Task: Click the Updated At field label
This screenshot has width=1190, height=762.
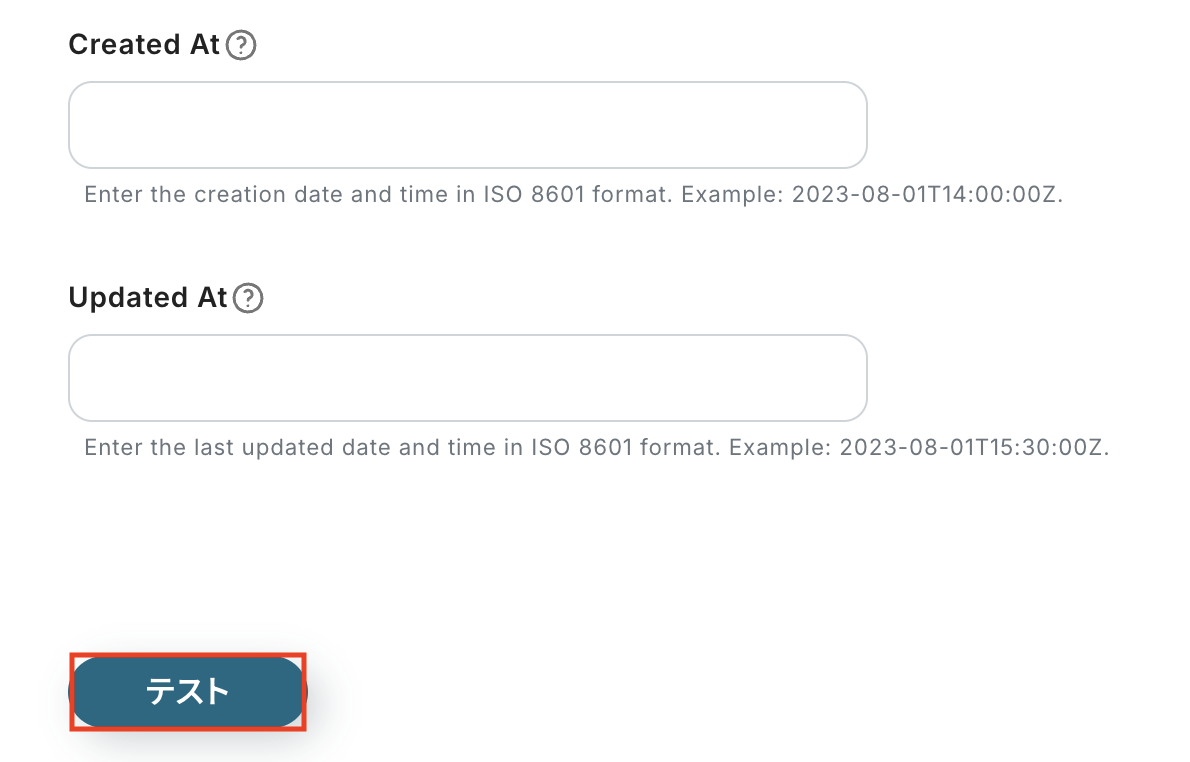Action: point(148,298)
